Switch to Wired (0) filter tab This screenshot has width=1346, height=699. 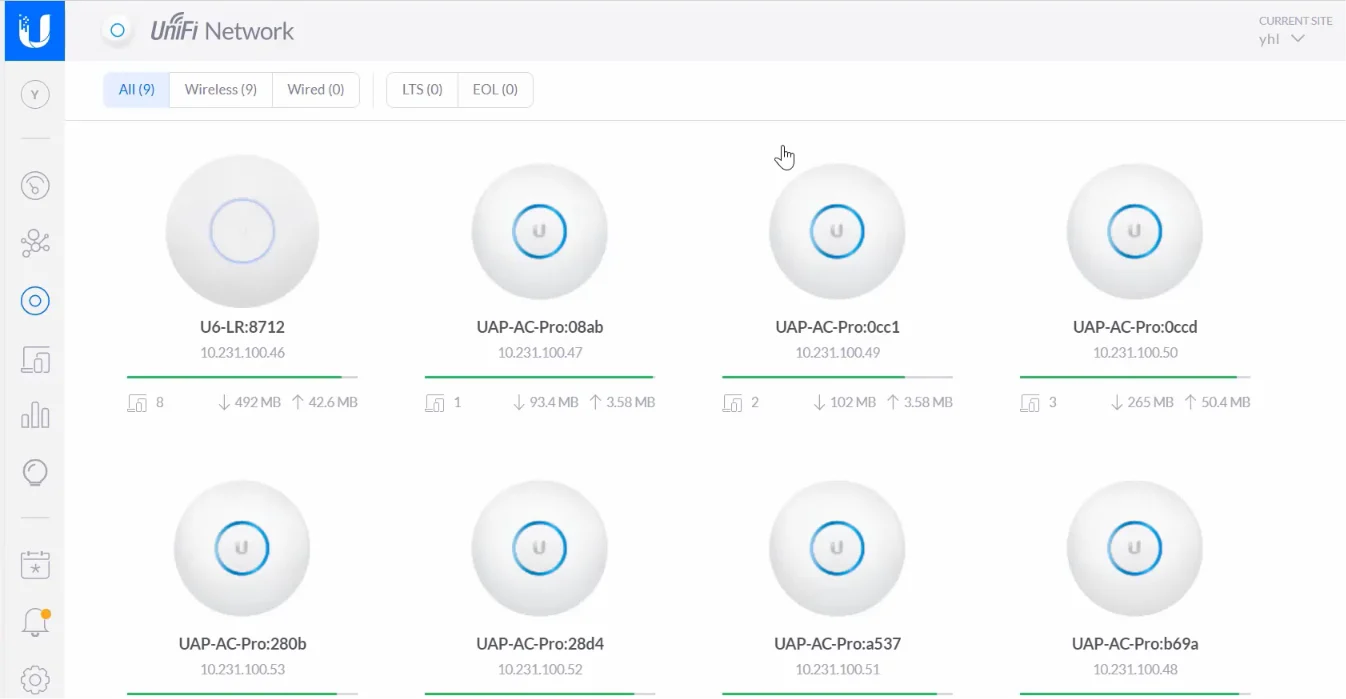pyautogui.click(x=316, y=90)
